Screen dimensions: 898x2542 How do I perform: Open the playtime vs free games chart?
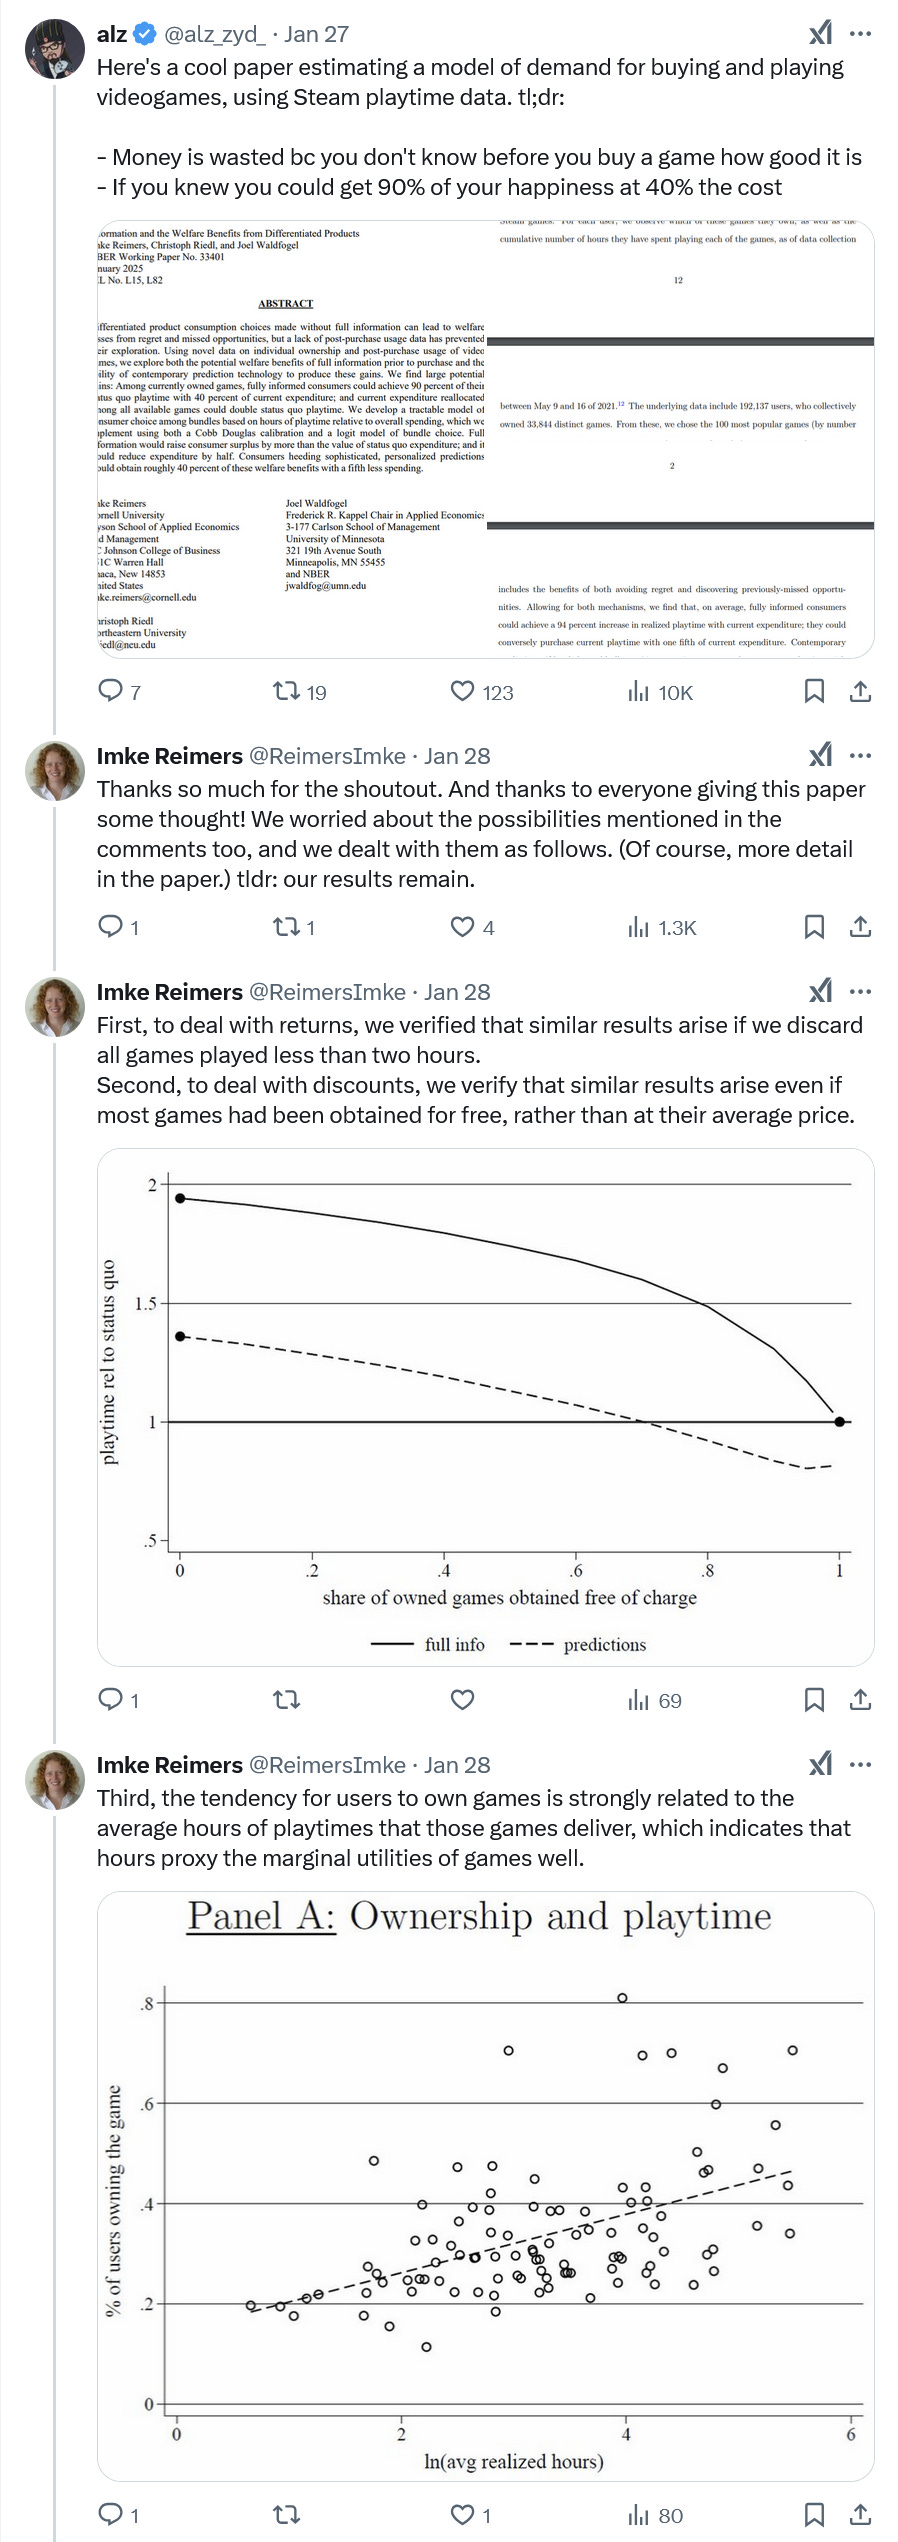(485, 1407)
